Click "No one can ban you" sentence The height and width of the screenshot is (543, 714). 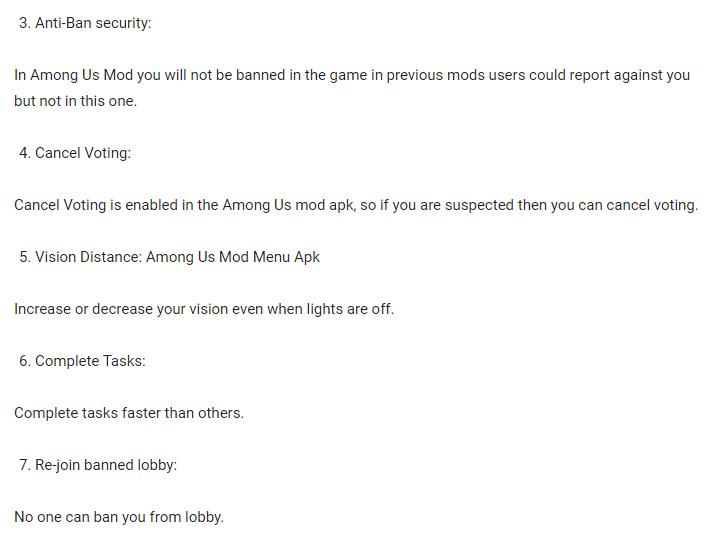click(80, 517)
